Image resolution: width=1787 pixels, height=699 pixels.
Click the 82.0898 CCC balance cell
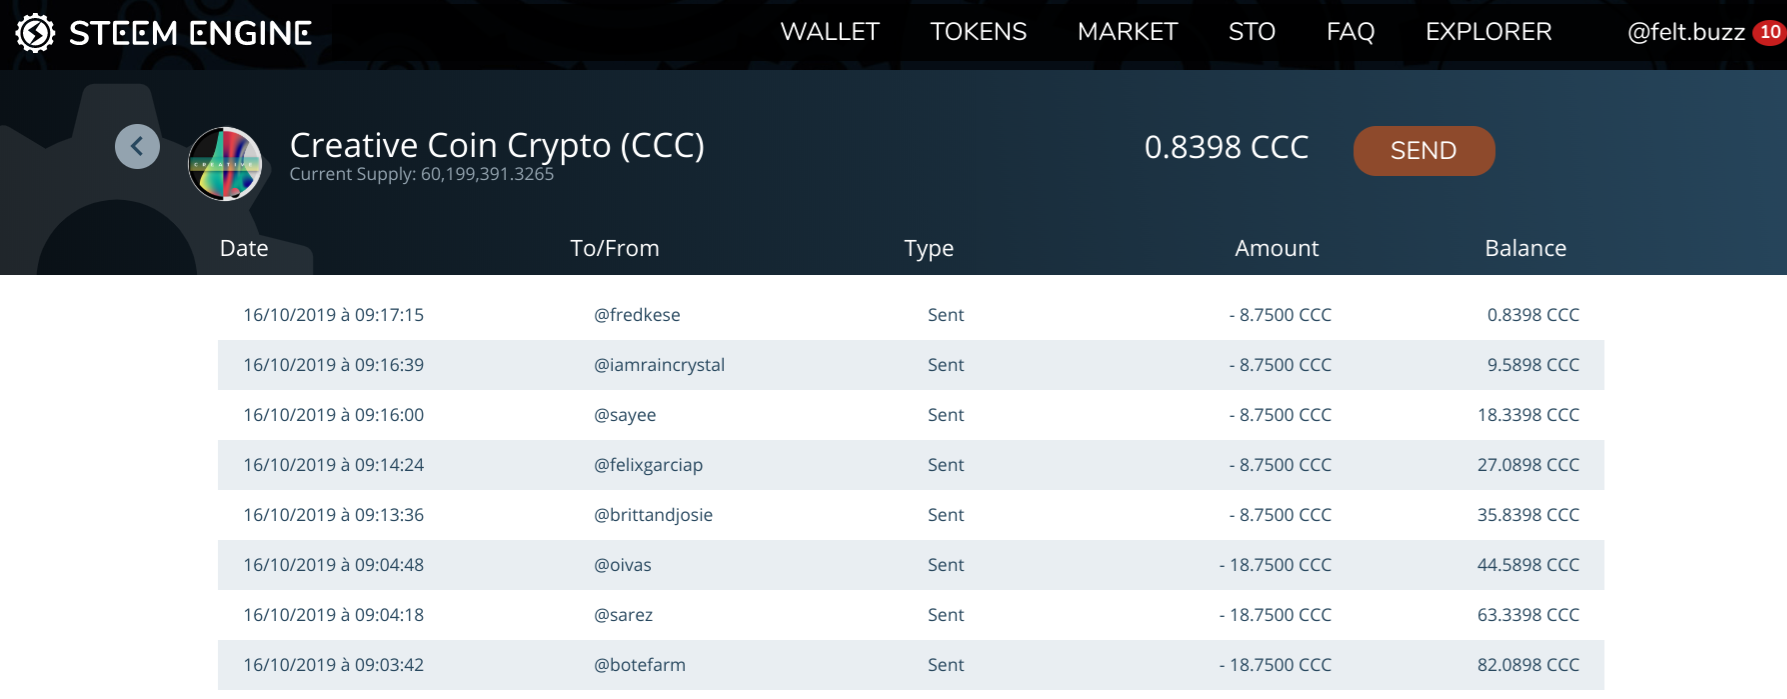[1528, 665]
